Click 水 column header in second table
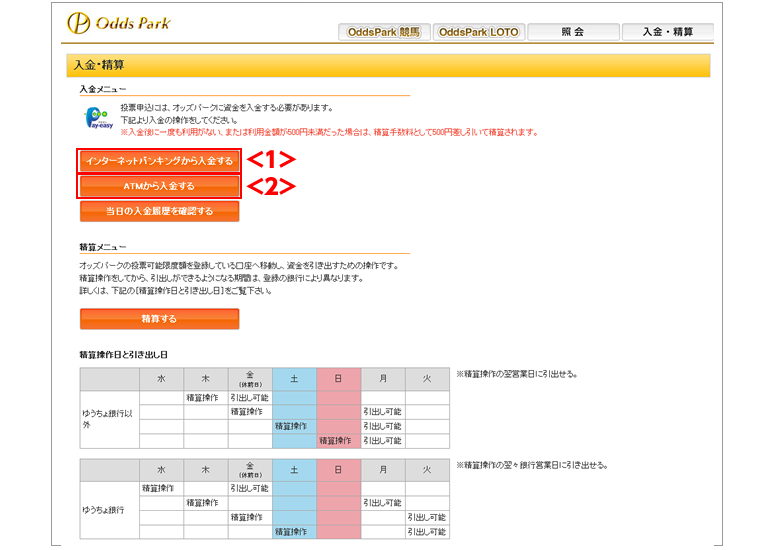Viewport: 770px width, 550px height. click(x=161, y=470)
